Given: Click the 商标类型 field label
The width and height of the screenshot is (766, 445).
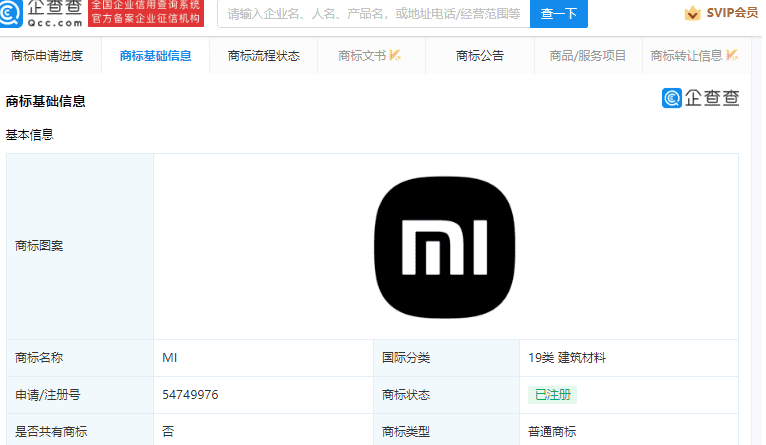Looking at the screenshot, I should [x=405, y=432].
